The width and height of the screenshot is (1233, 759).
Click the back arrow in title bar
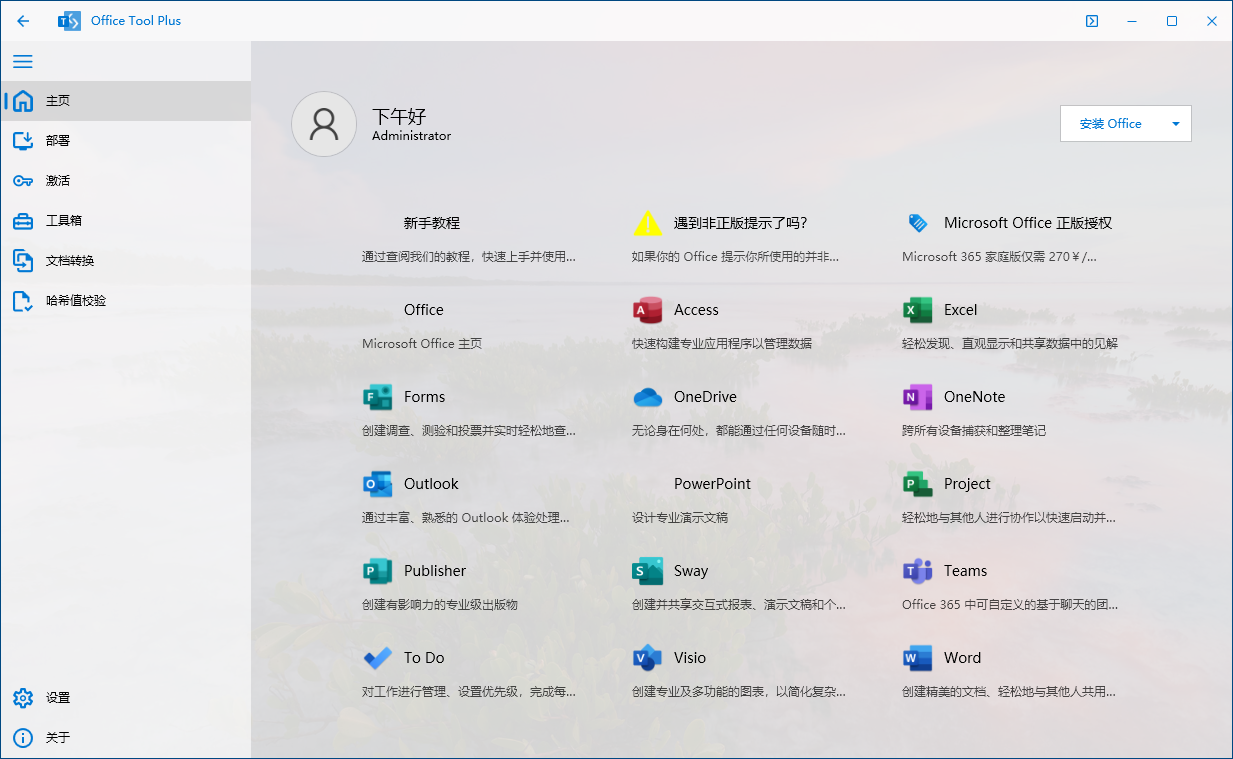(x=23, y=21)
